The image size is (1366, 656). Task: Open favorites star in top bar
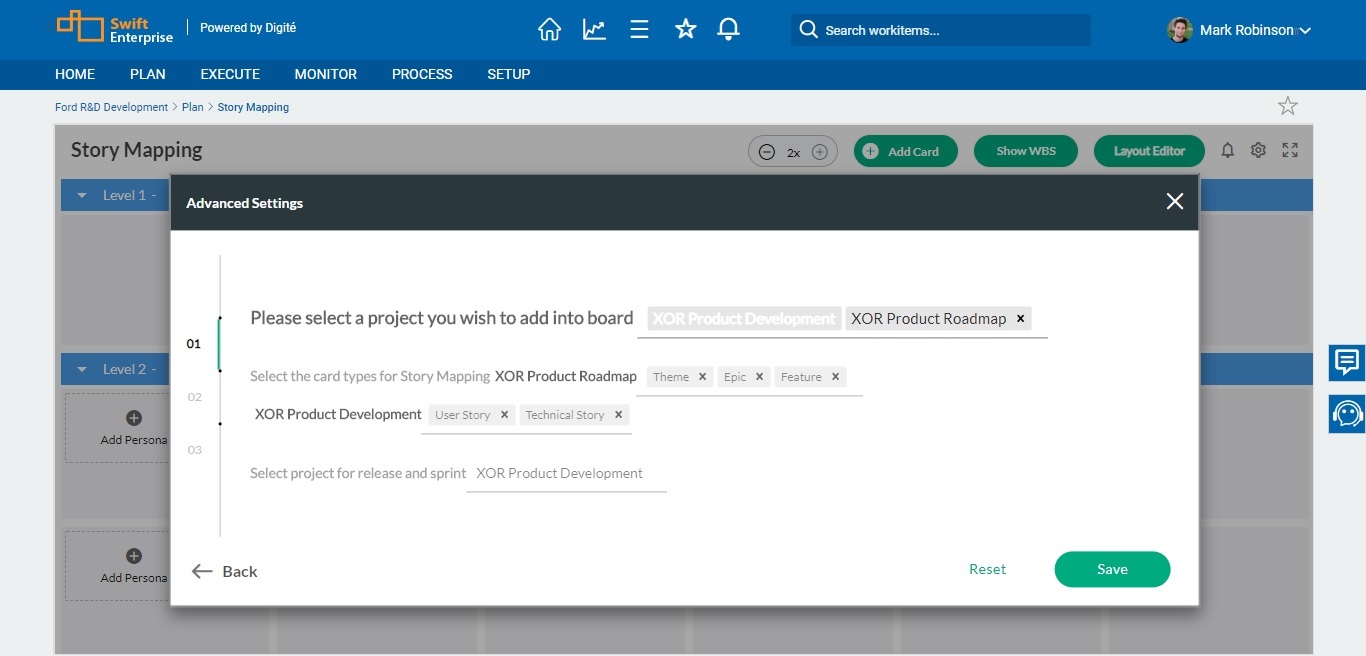[685, 29]
